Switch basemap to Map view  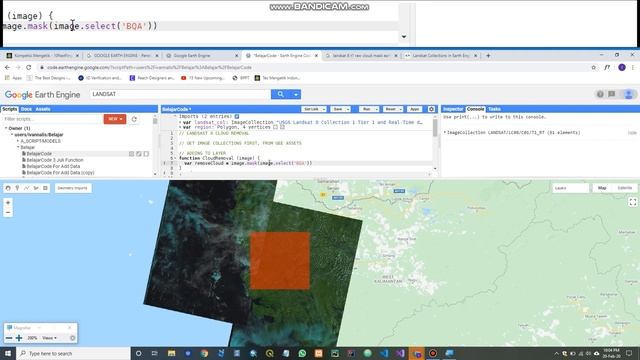(602, 188)
